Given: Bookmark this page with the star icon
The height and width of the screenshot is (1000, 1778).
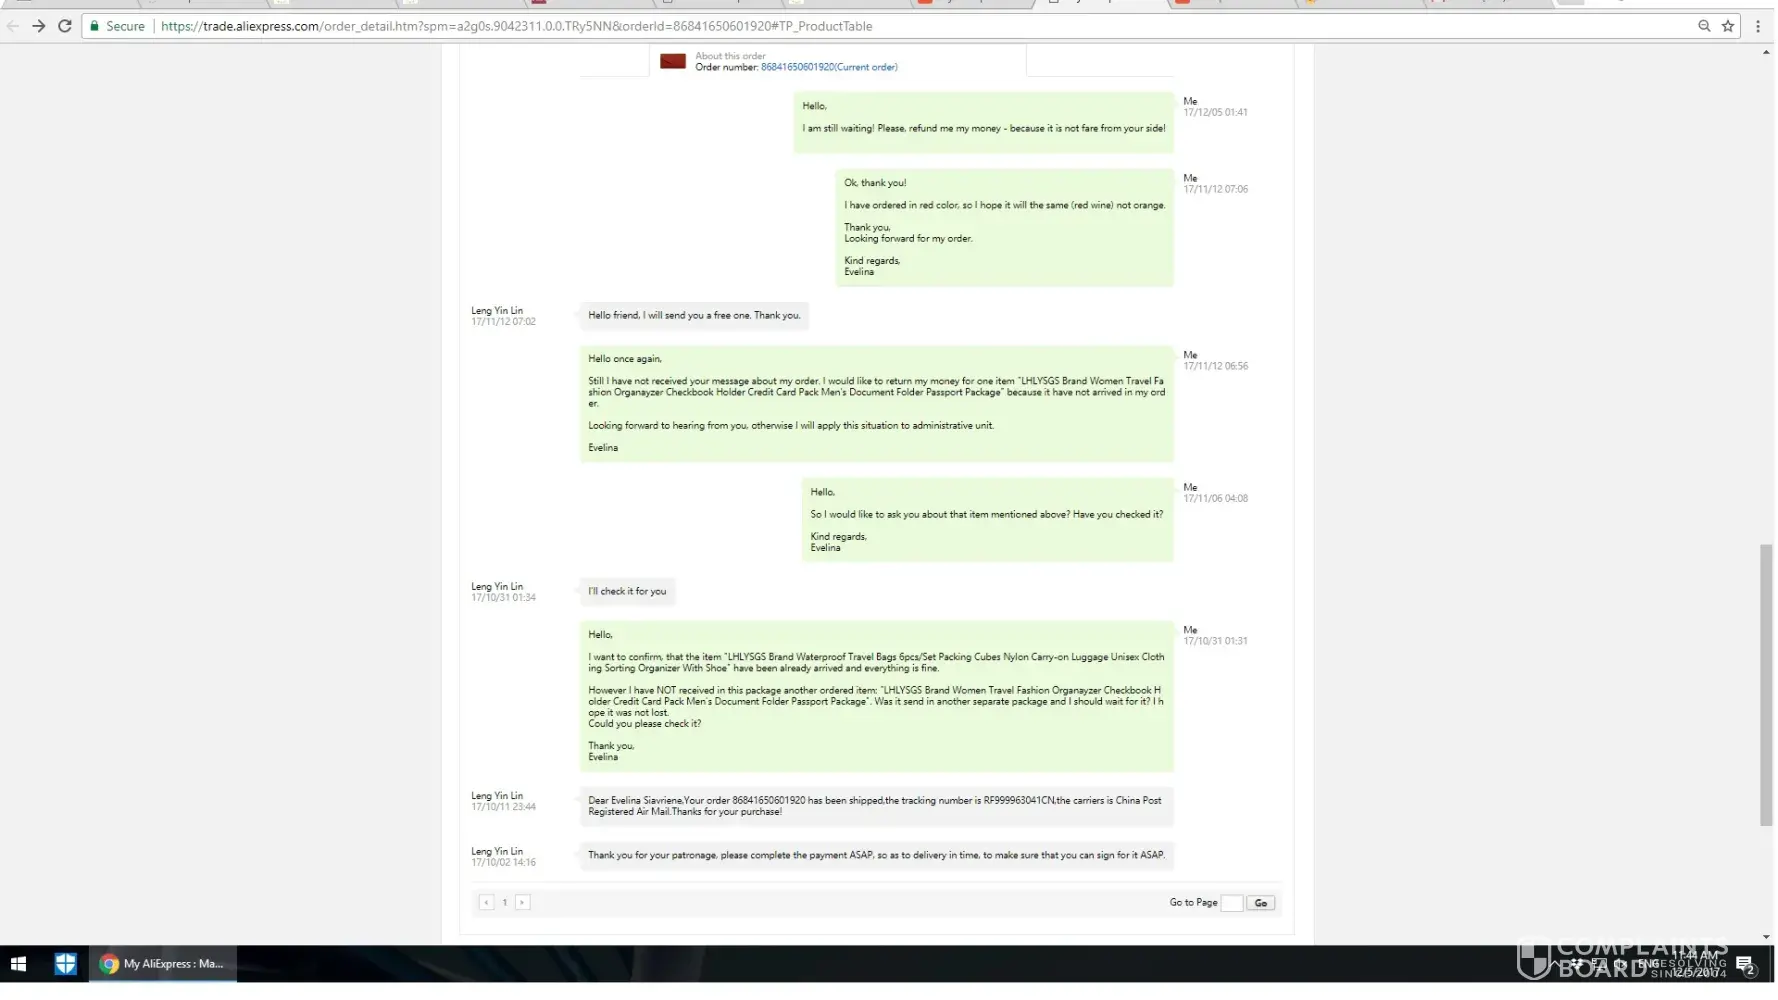Looking at the screenshot, I should pyautogui.click(x=1728, y=26).
